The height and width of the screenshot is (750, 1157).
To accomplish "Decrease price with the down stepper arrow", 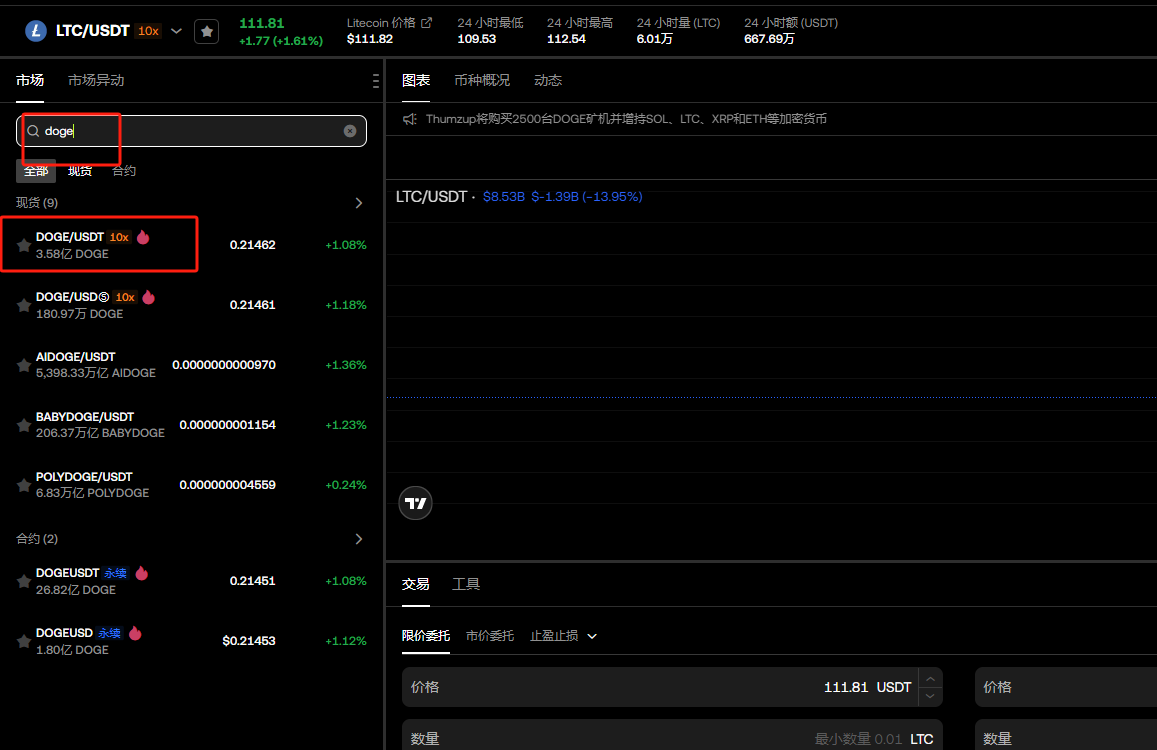I will 930,696.
